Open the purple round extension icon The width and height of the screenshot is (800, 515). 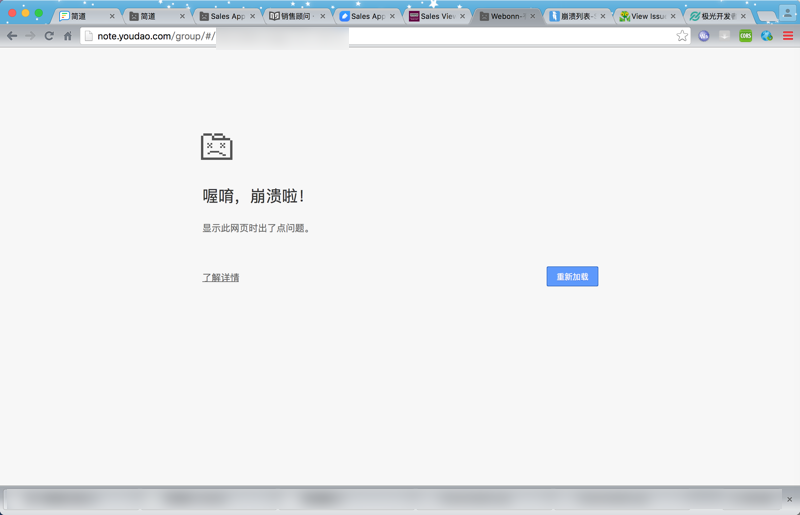pos(704,36)
